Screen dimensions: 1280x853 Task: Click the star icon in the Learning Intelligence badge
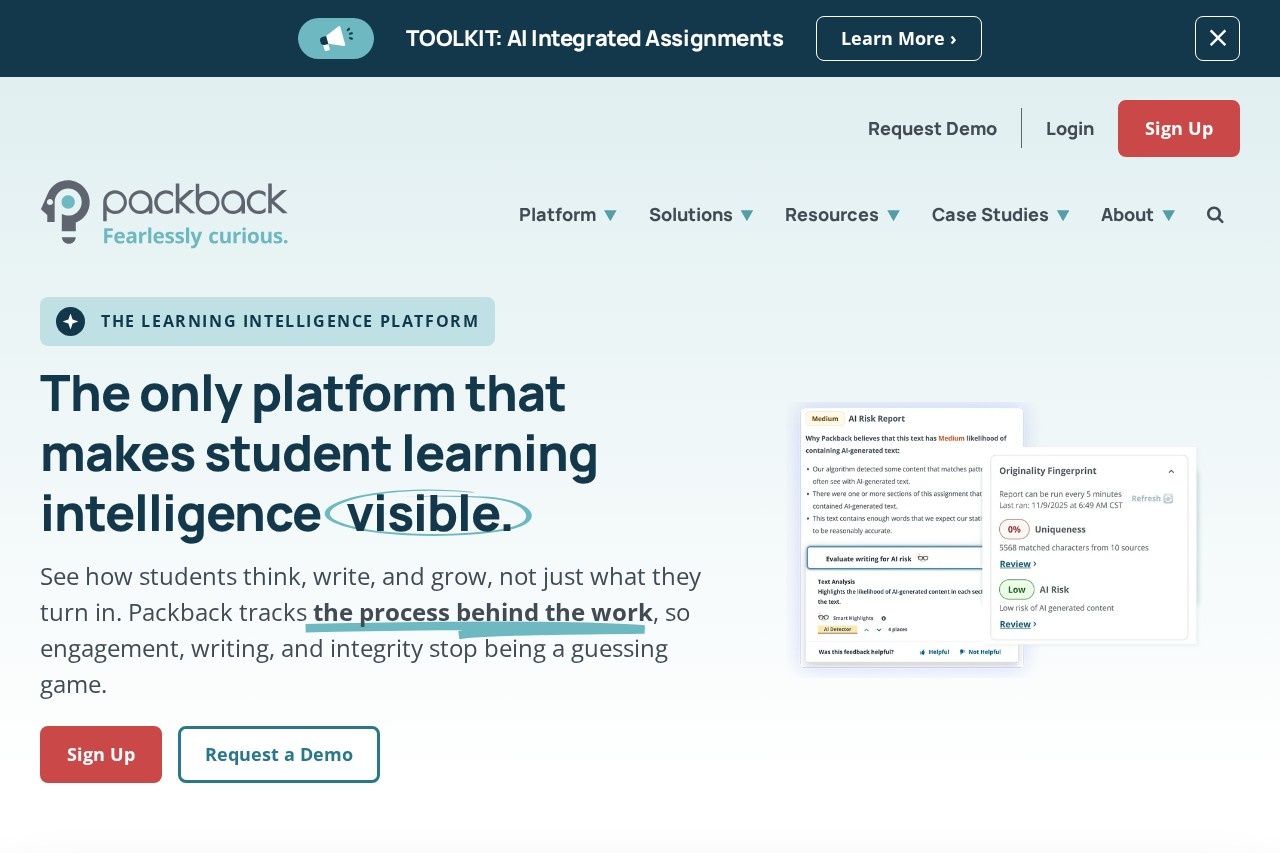[70, 321]
